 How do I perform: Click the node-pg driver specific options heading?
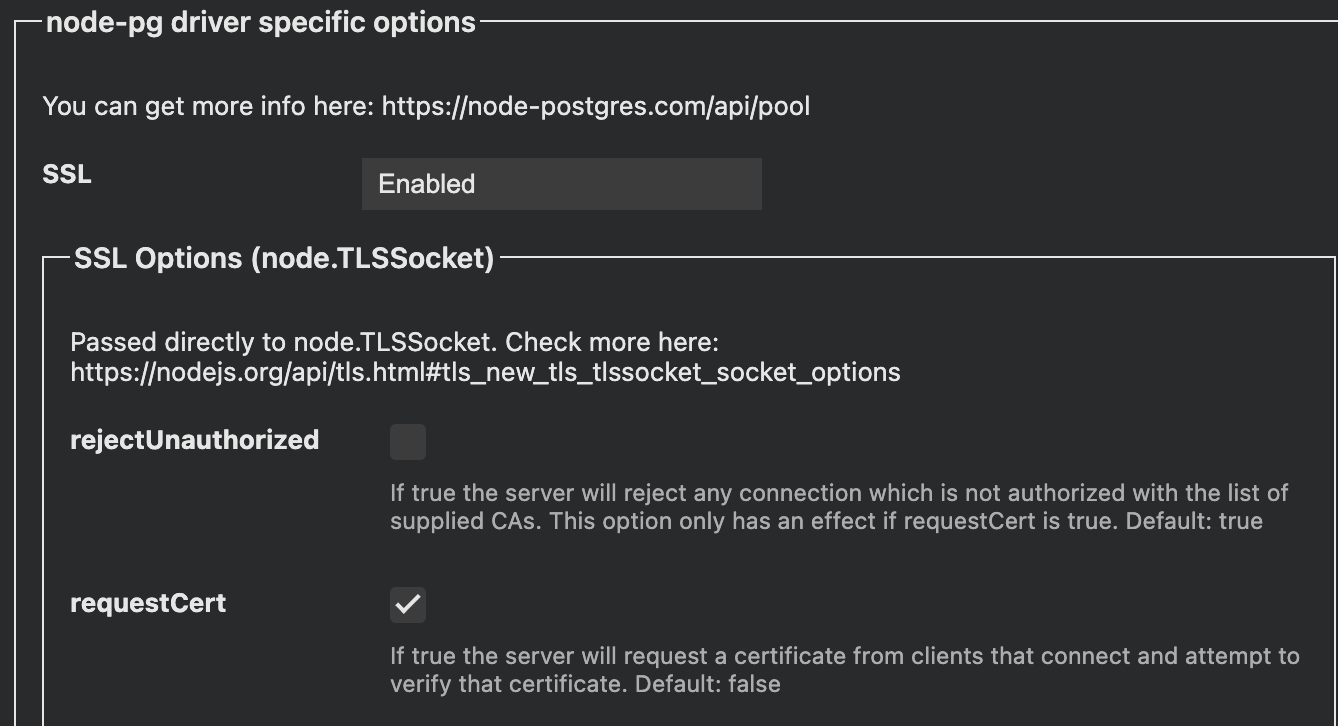coord(260,21)
